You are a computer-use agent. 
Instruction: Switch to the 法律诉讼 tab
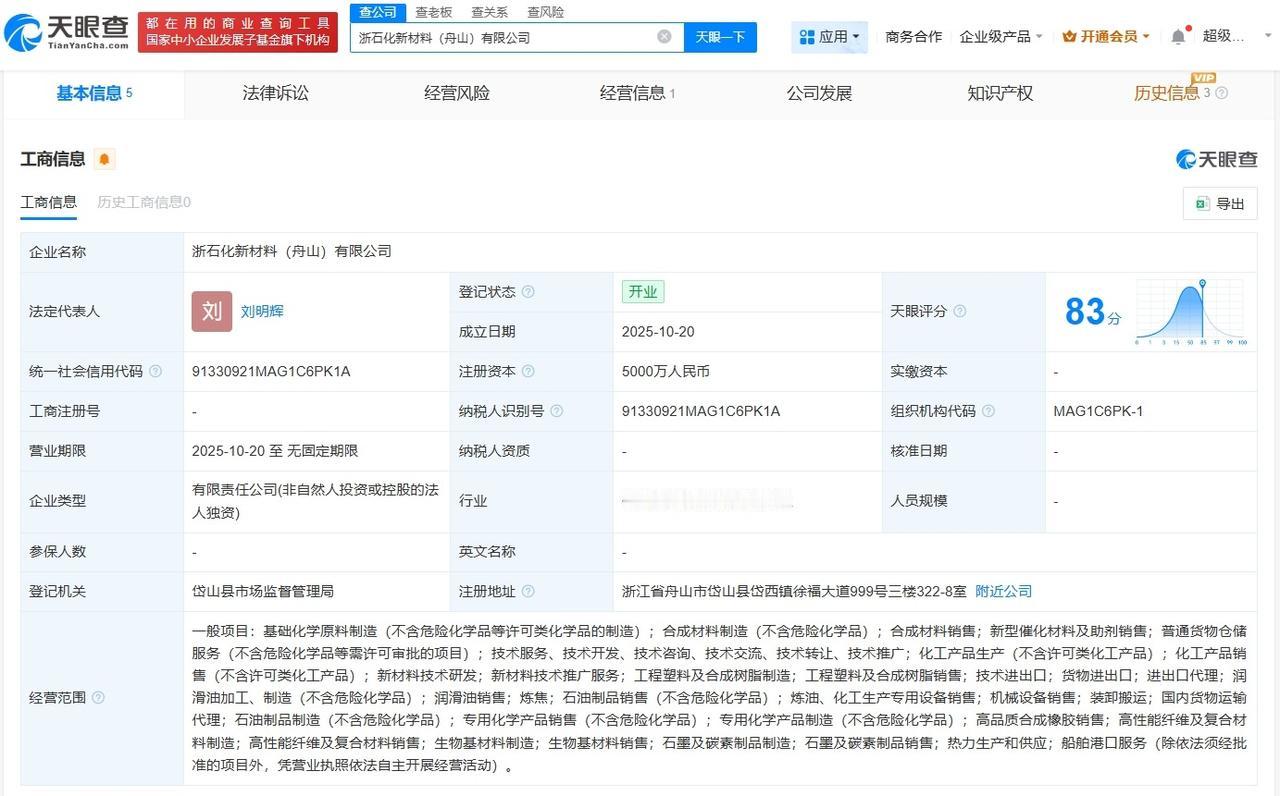click(x=275, y=93)
